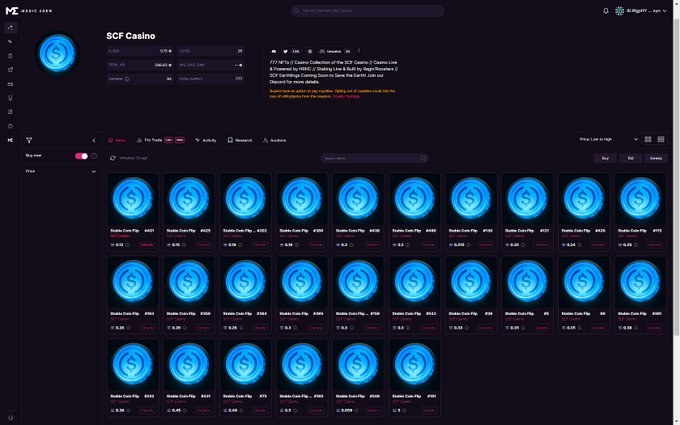Click the help icon beside Buy now
680x425 pixels.
tap(94, 156)
